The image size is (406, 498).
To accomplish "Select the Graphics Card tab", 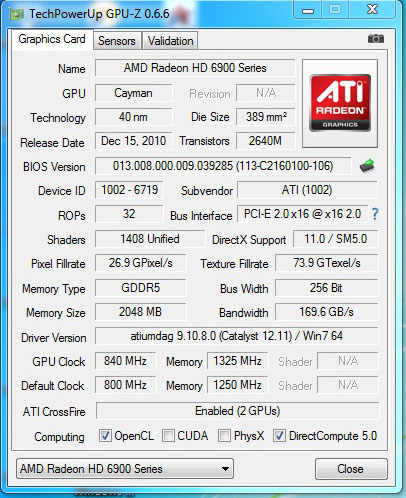I will tap(52, 39).
